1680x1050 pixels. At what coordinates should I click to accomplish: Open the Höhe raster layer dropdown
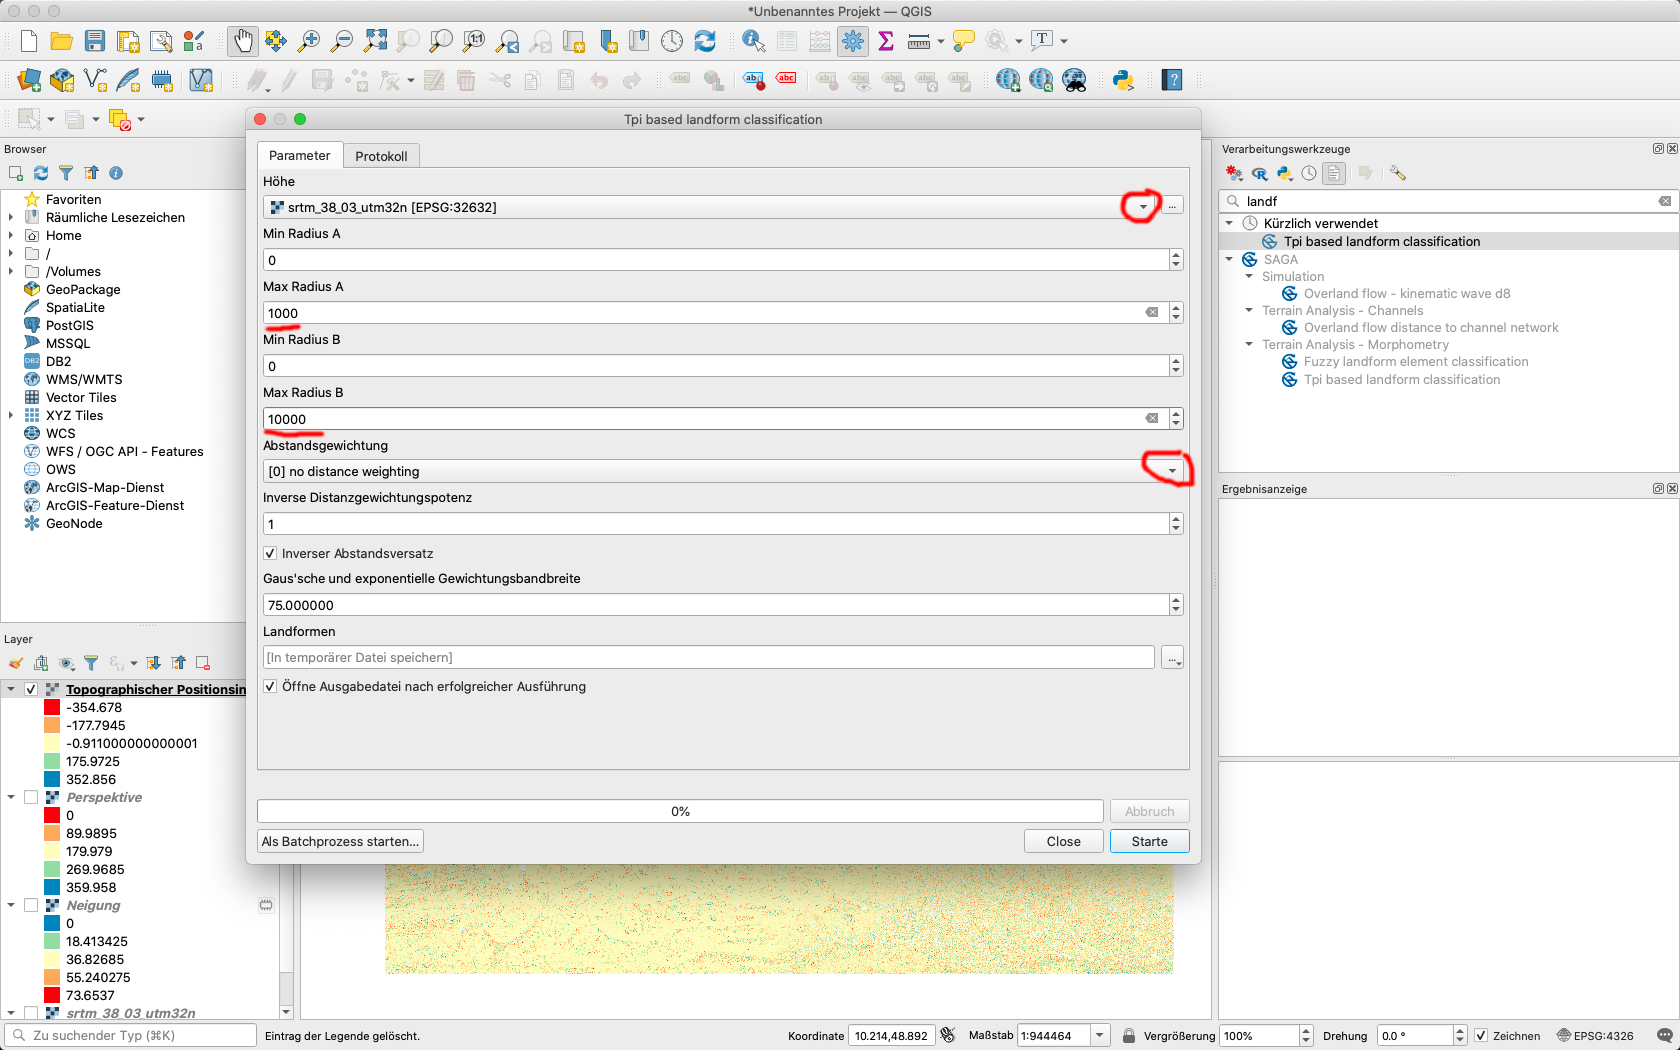[x=1143, y=207]
